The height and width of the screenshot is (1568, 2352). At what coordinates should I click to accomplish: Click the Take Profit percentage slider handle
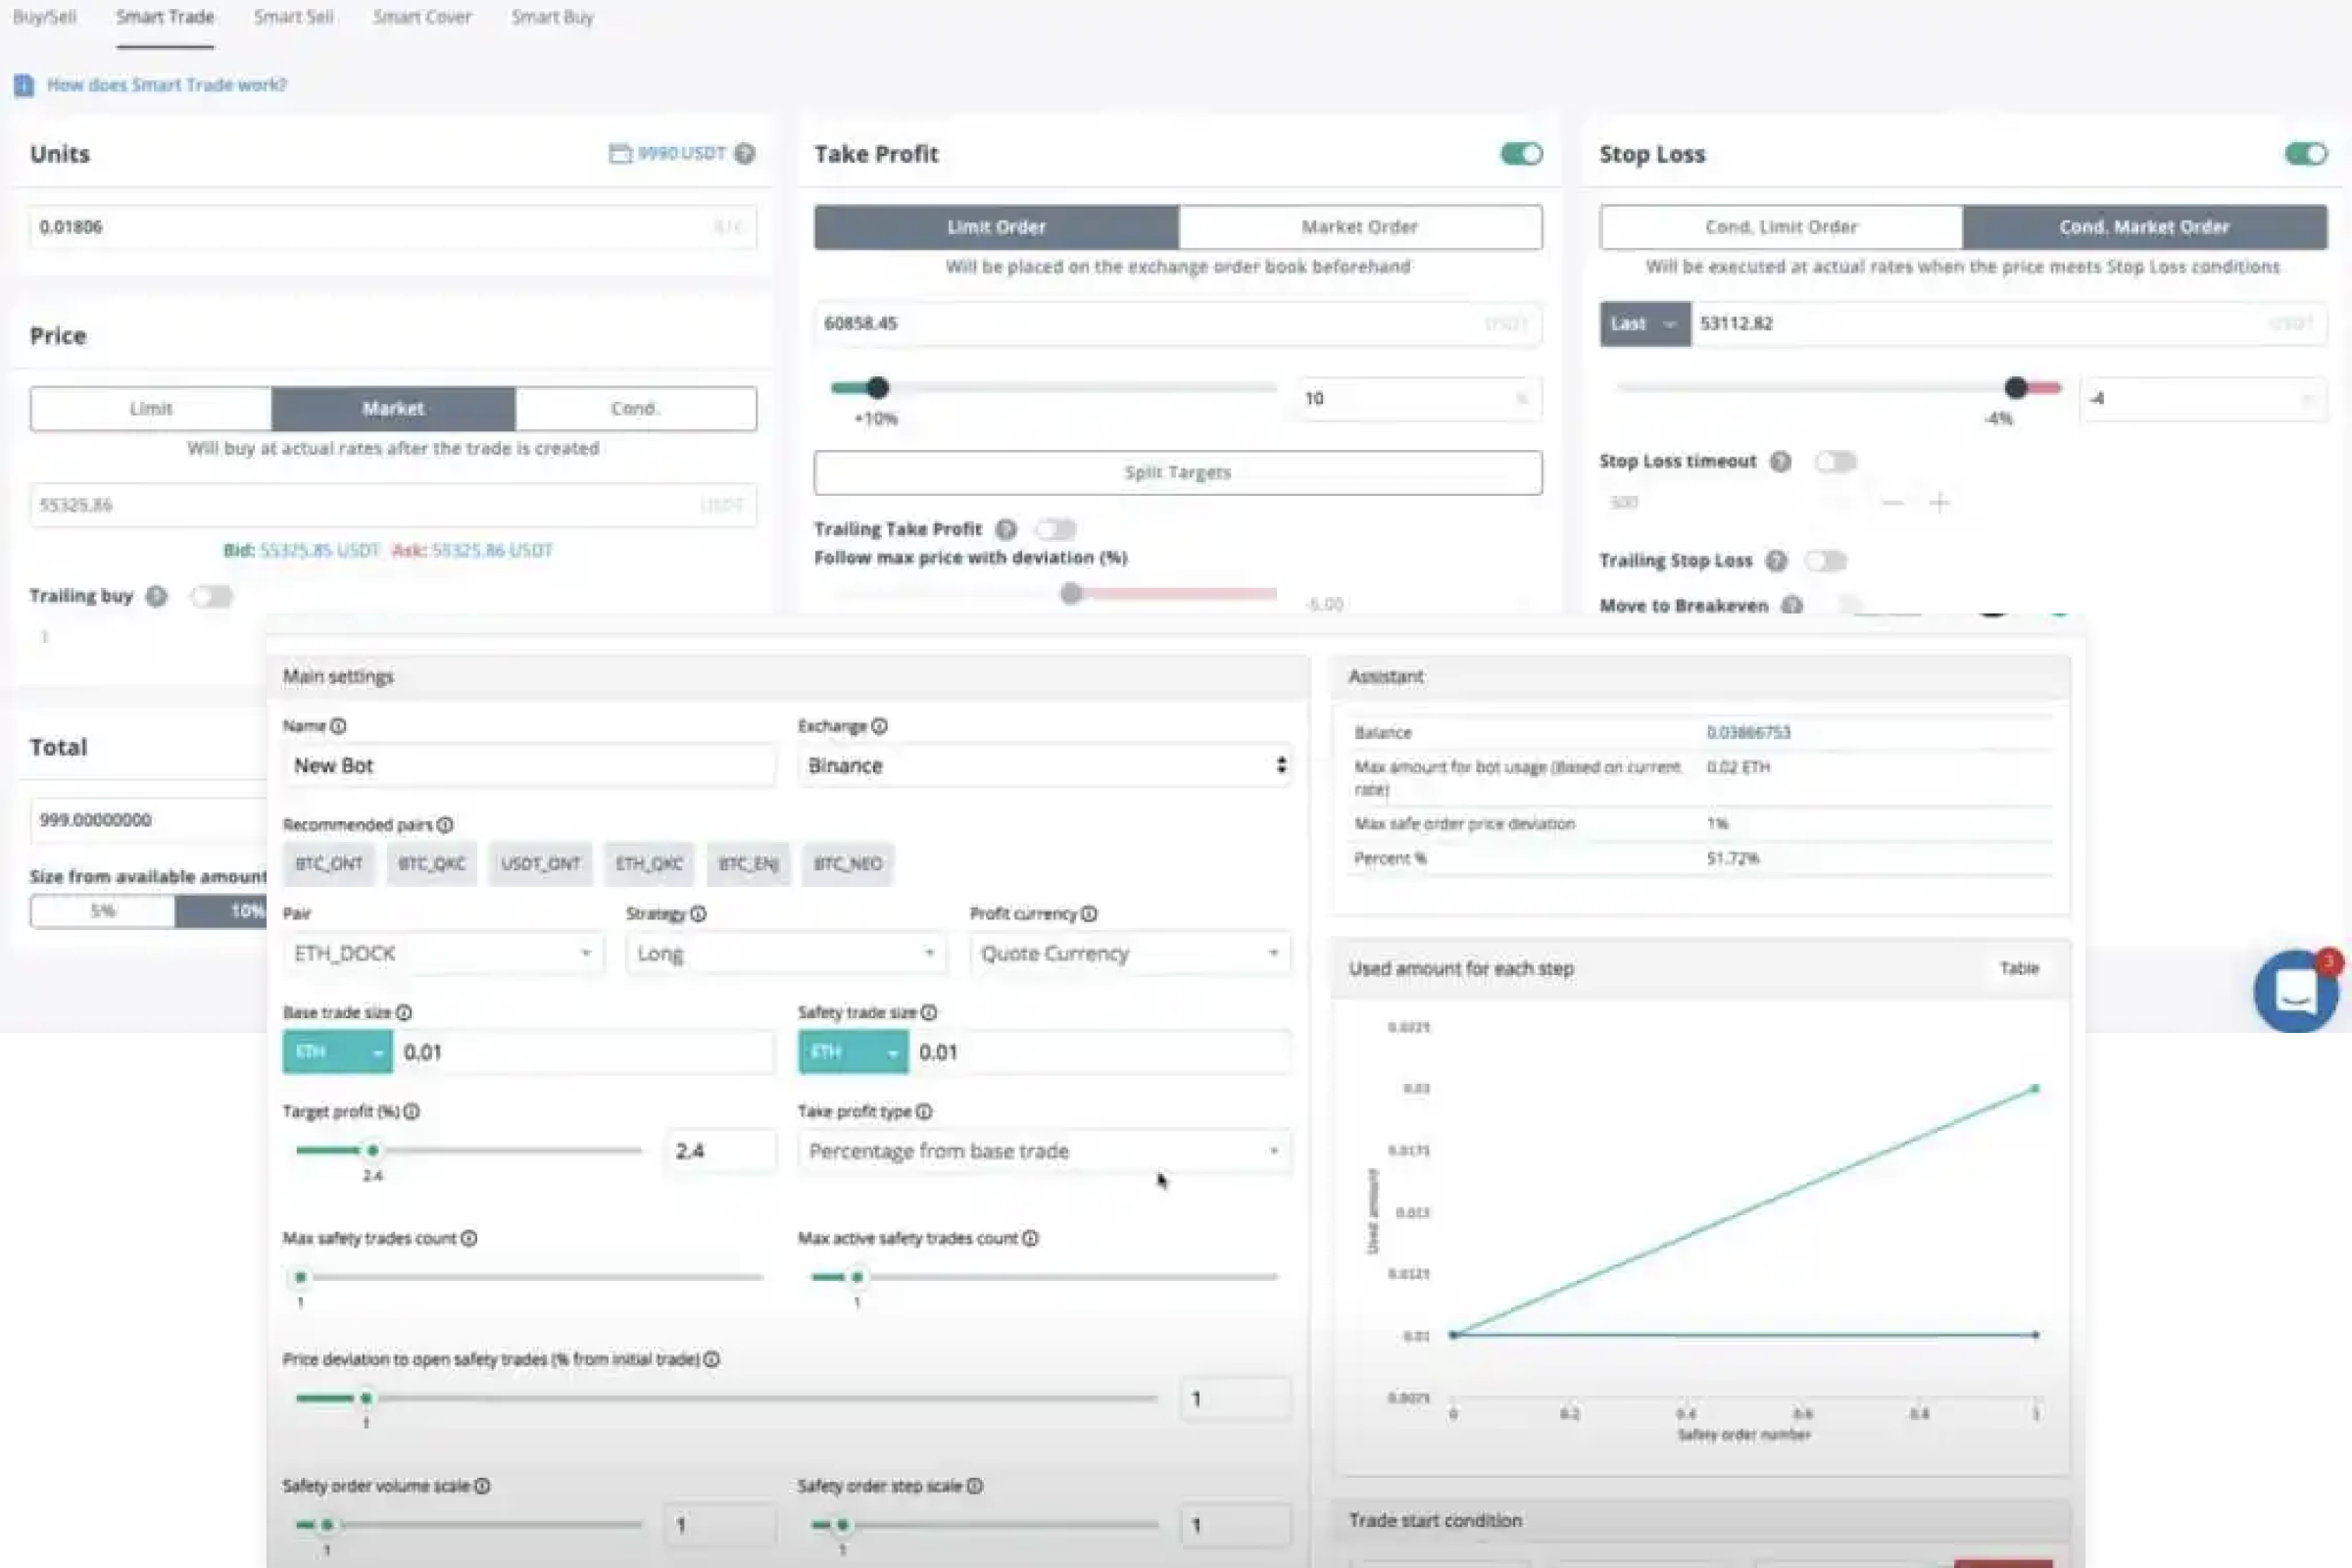[x=877, y=387]
